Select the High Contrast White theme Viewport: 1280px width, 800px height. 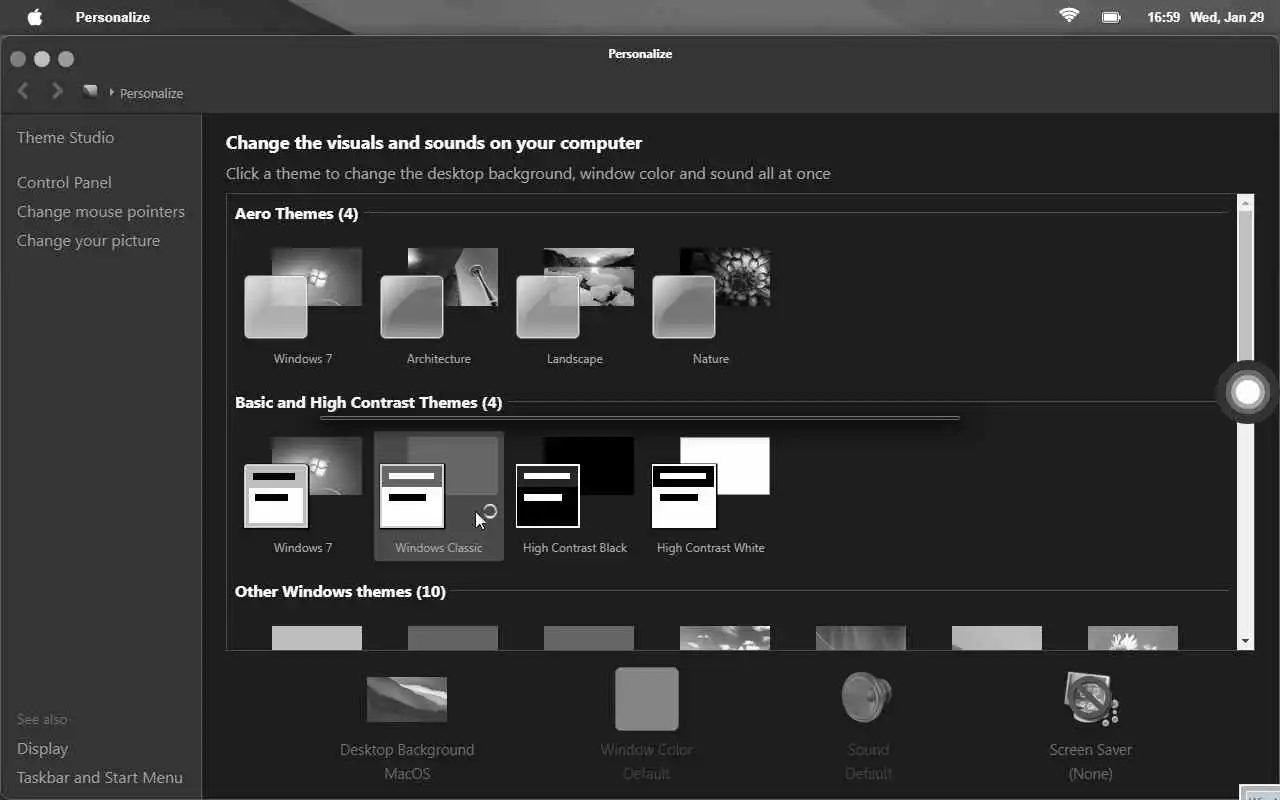tap(711, 495)
